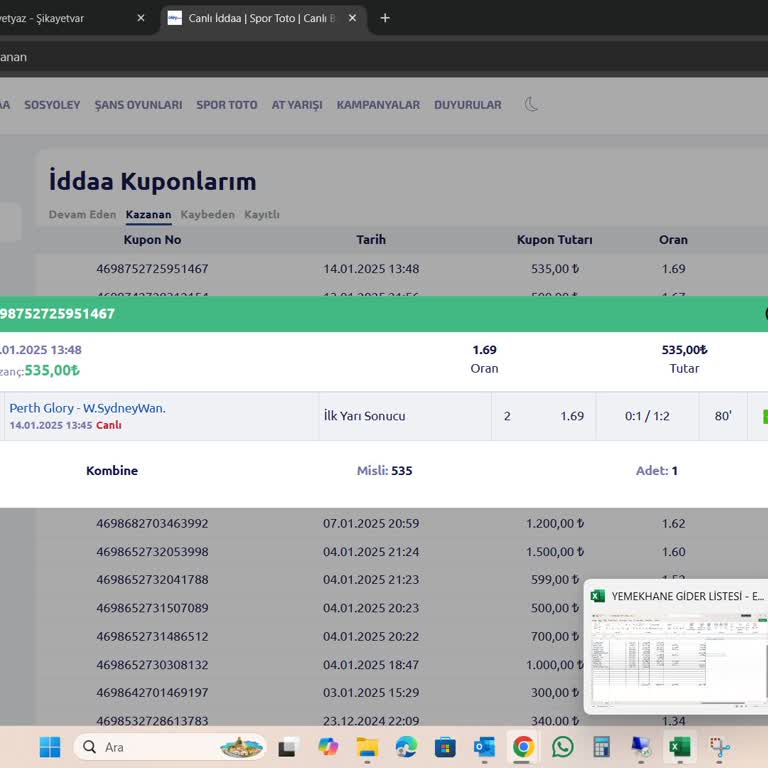This screenshot has width=768, height=768.
Task: Click the Kombine label
Action: [x=112, y=471]
